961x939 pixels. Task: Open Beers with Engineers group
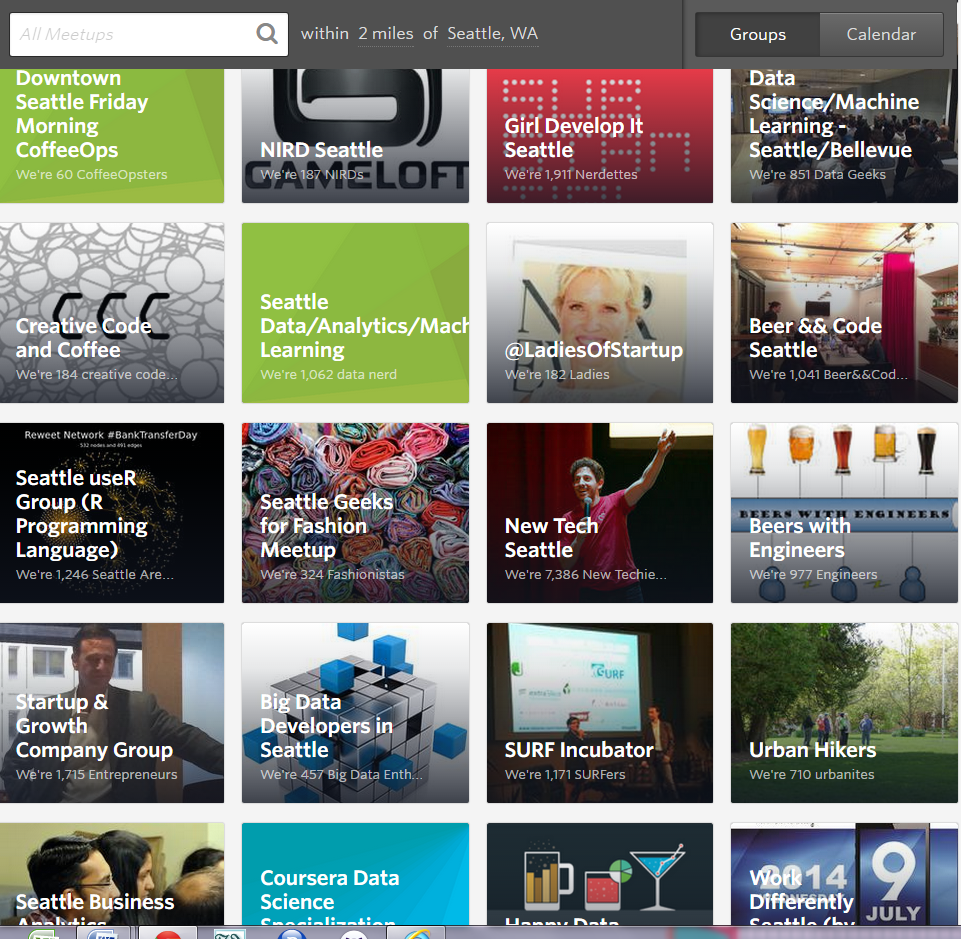[x=844, y=512]
